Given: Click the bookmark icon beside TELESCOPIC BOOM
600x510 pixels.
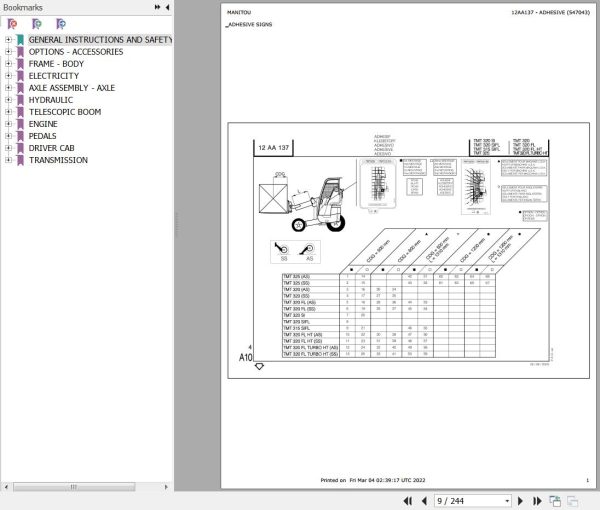Looking at the screenshot, I should tap(20, 112).
